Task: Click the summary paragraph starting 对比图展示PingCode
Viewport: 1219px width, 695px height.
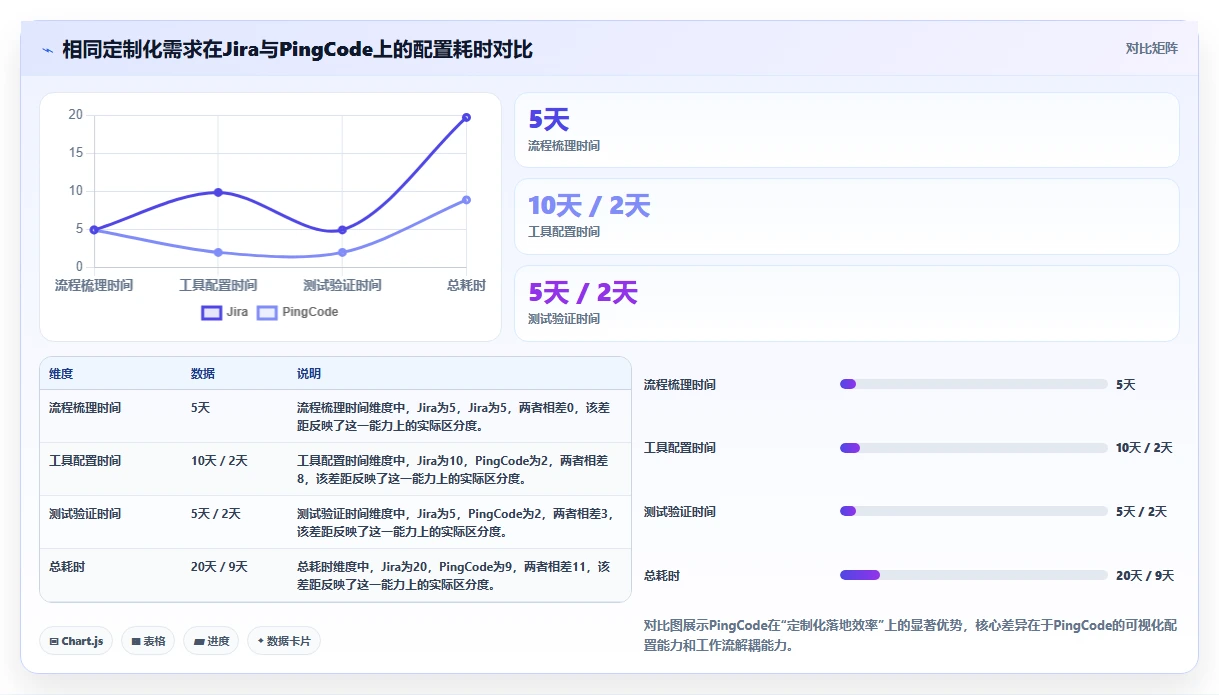Action: pyautogui.click(x=911, y=636)
